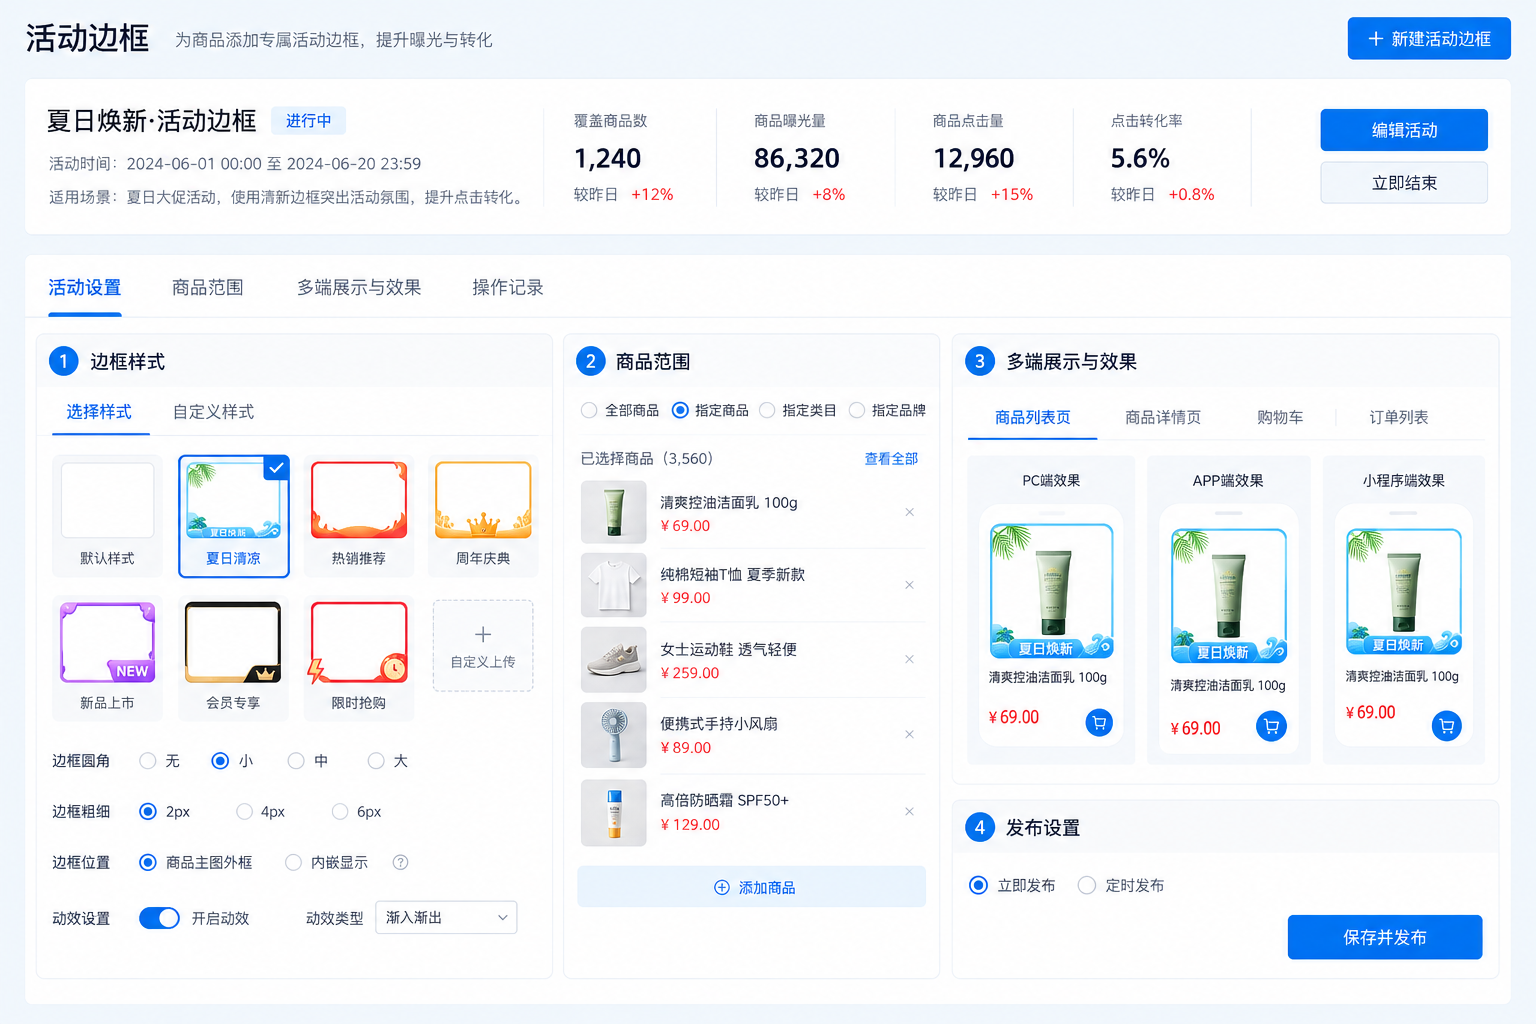Select 内嵌显示 for 边框位置
Screen dimensions: 1536x1024
tap(294, 862)
